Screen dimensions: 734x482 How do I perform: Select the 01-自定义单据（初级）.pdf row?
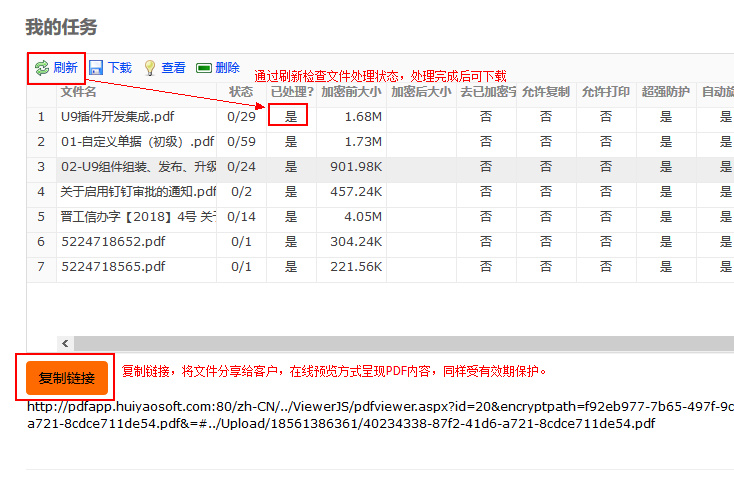point(137,142)
